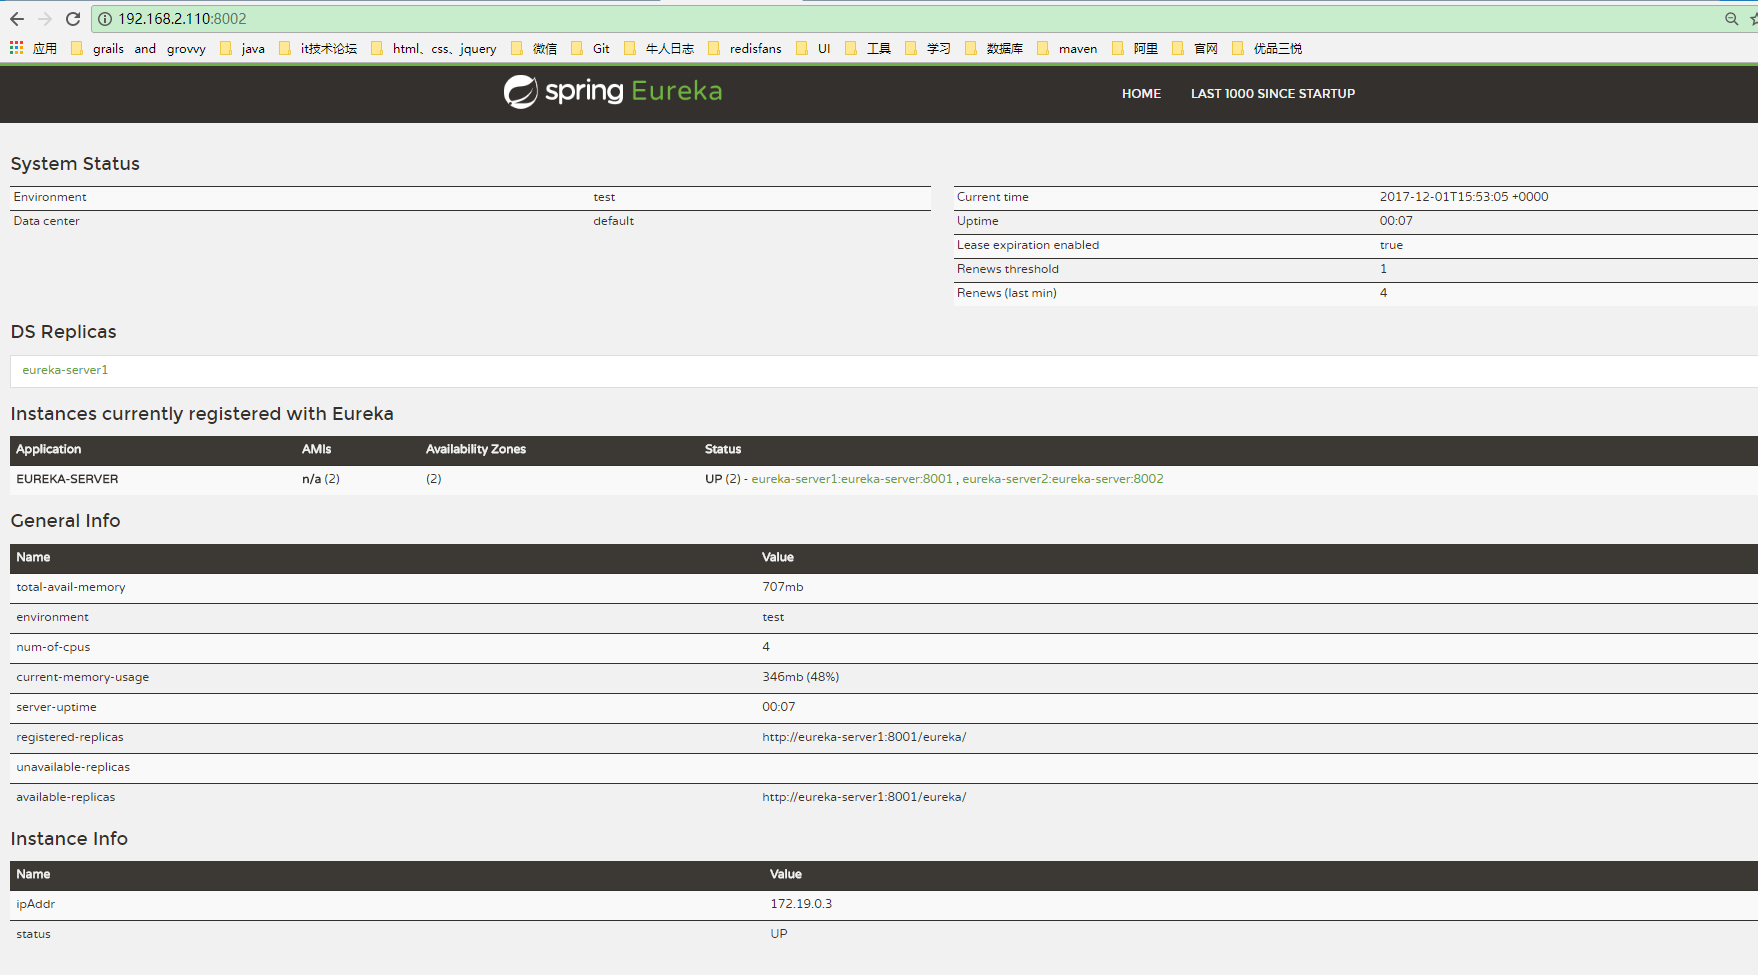Image resolution: width=1758 pixels, height=975 pixels.
Task: Open LAST 1000 SINCE STARTUP page
Action: pos(1272,93)
